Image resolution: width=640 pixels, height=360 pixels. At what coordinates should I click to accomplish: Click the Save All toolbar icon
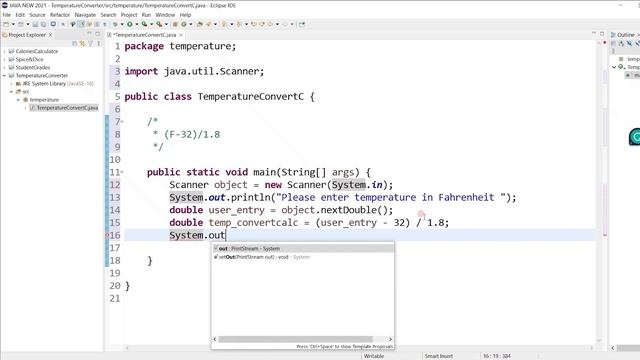point(43,24)
